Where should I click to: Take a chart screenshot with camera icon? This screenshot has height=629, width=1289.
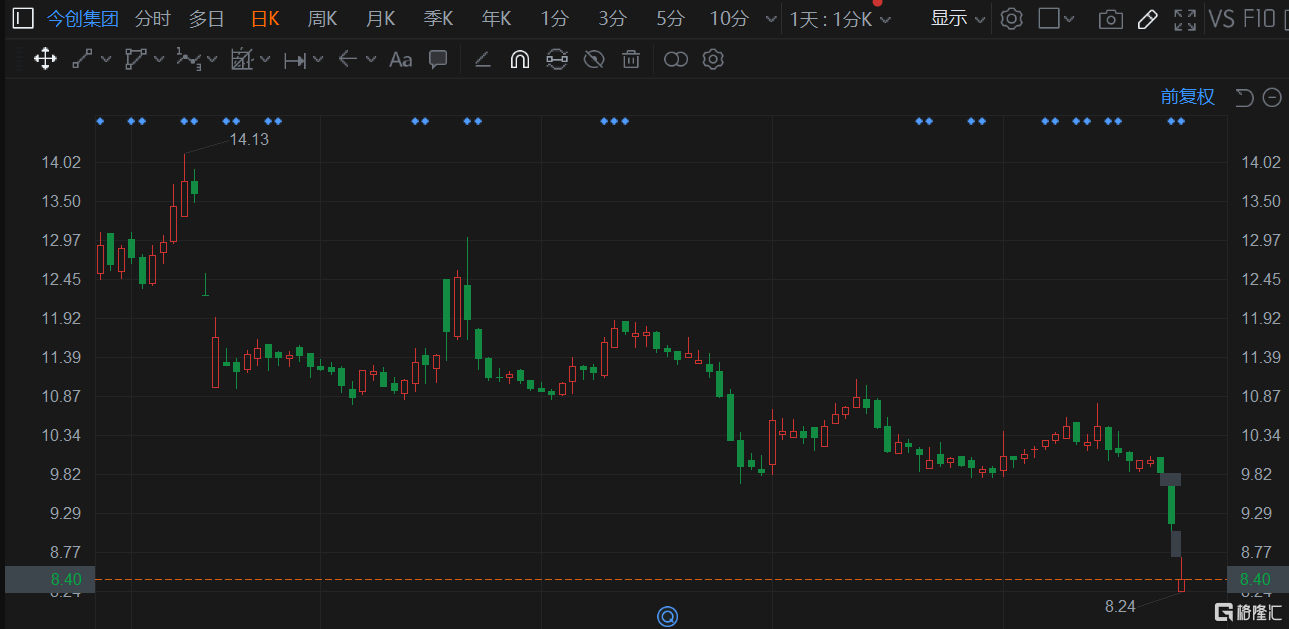tap(1110, 19)
